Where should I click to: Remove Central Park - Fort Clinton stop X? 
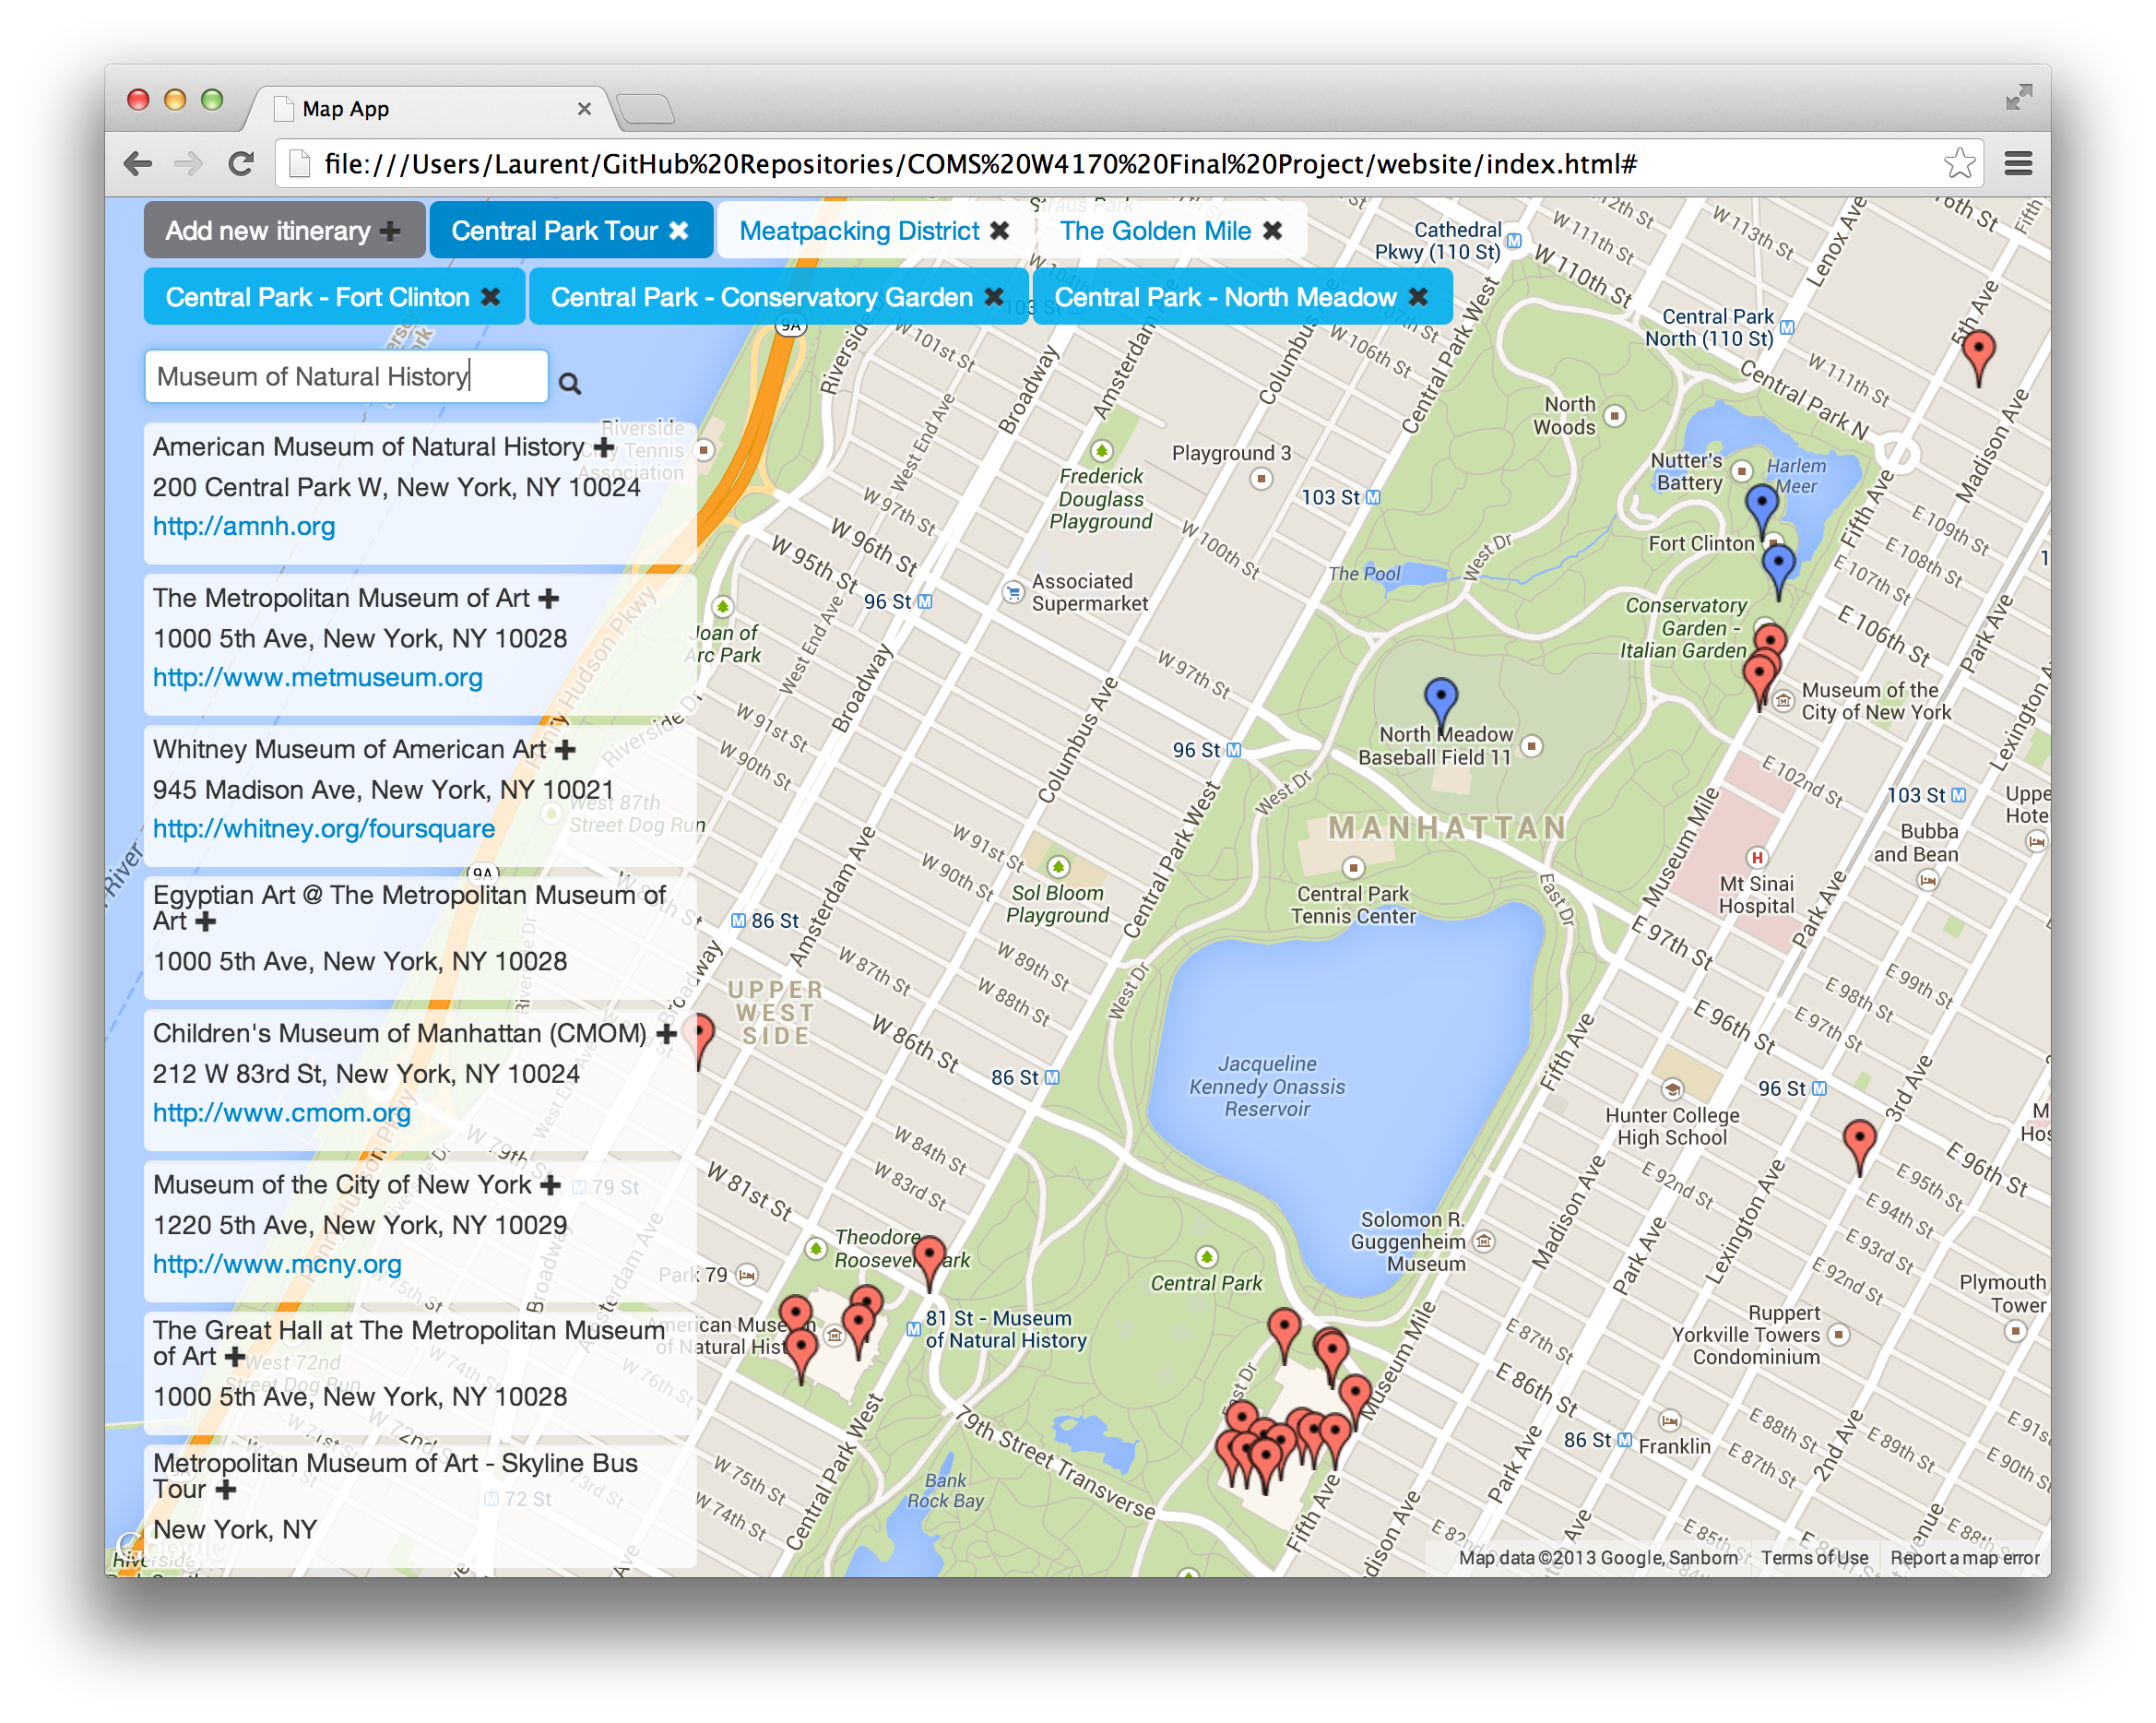point(490,297)
